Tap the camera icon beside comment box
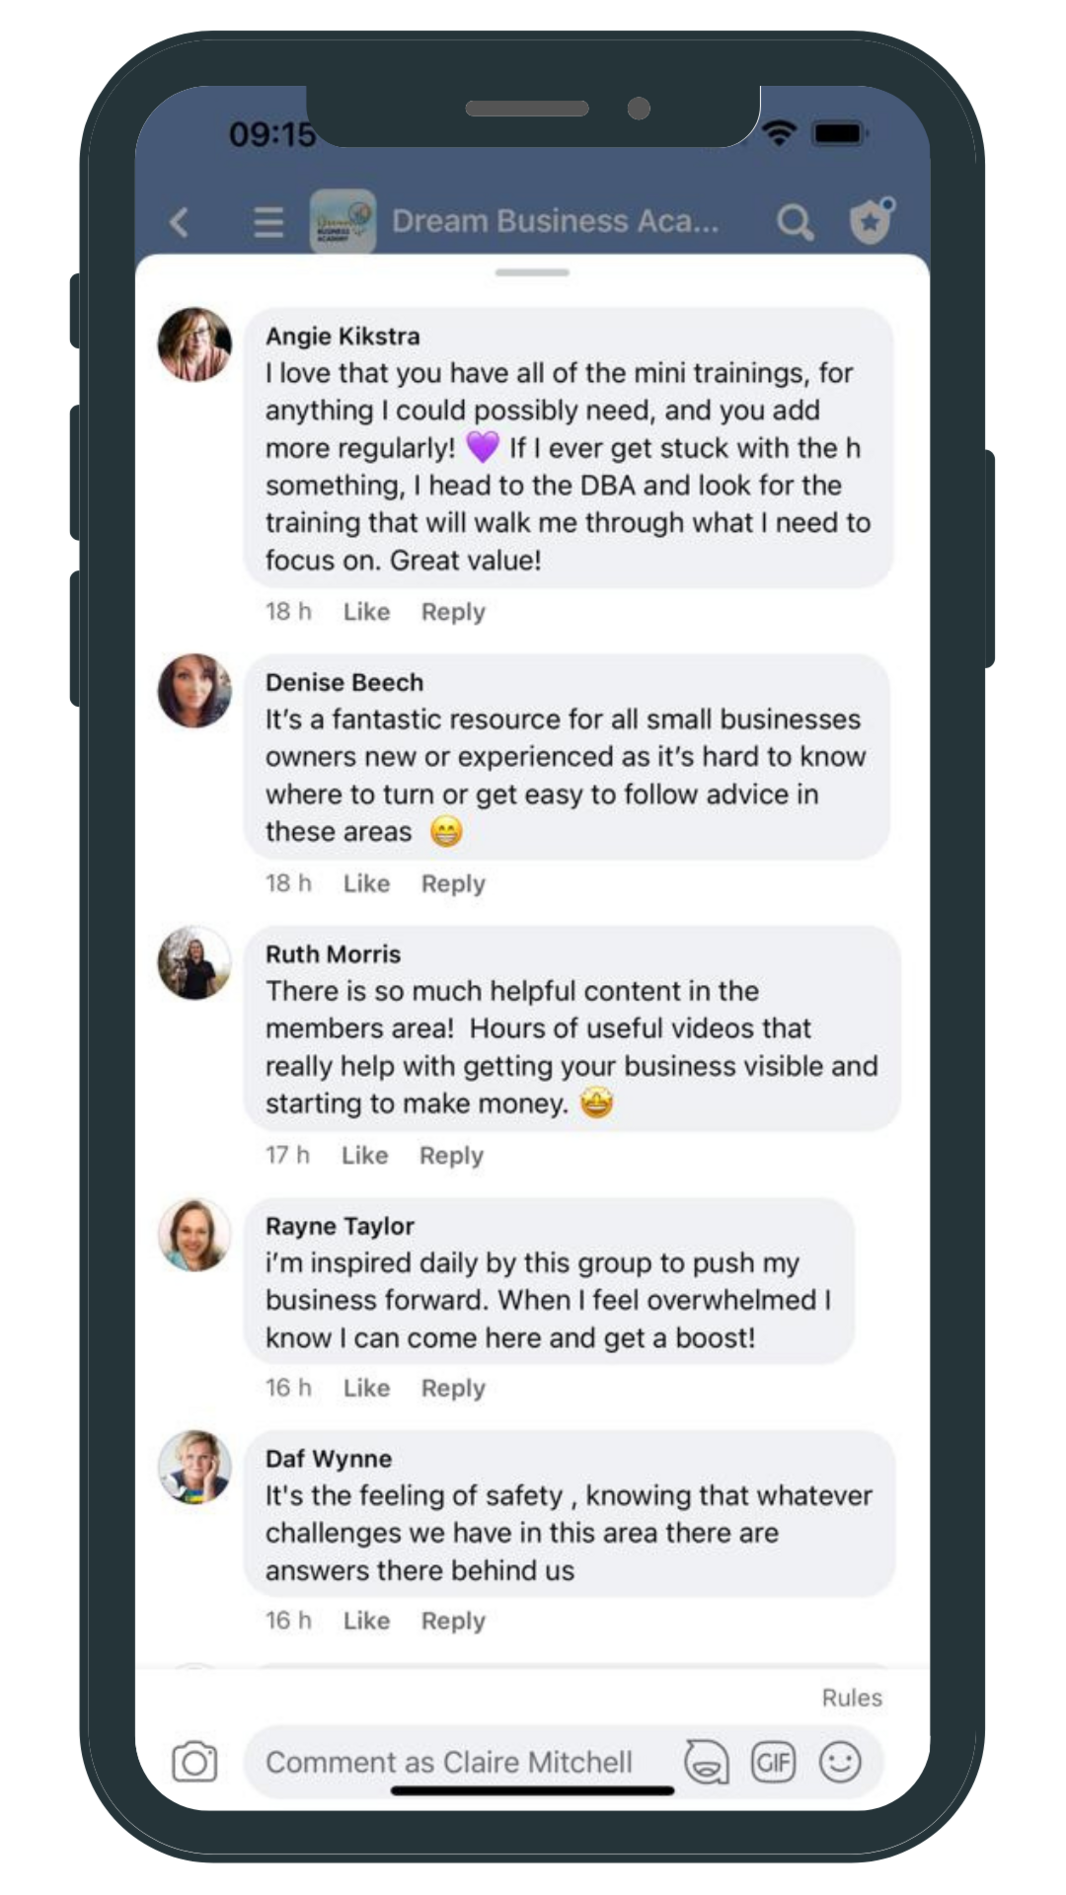The height and width of the screenshot is (1895, 1066). 195,1762
